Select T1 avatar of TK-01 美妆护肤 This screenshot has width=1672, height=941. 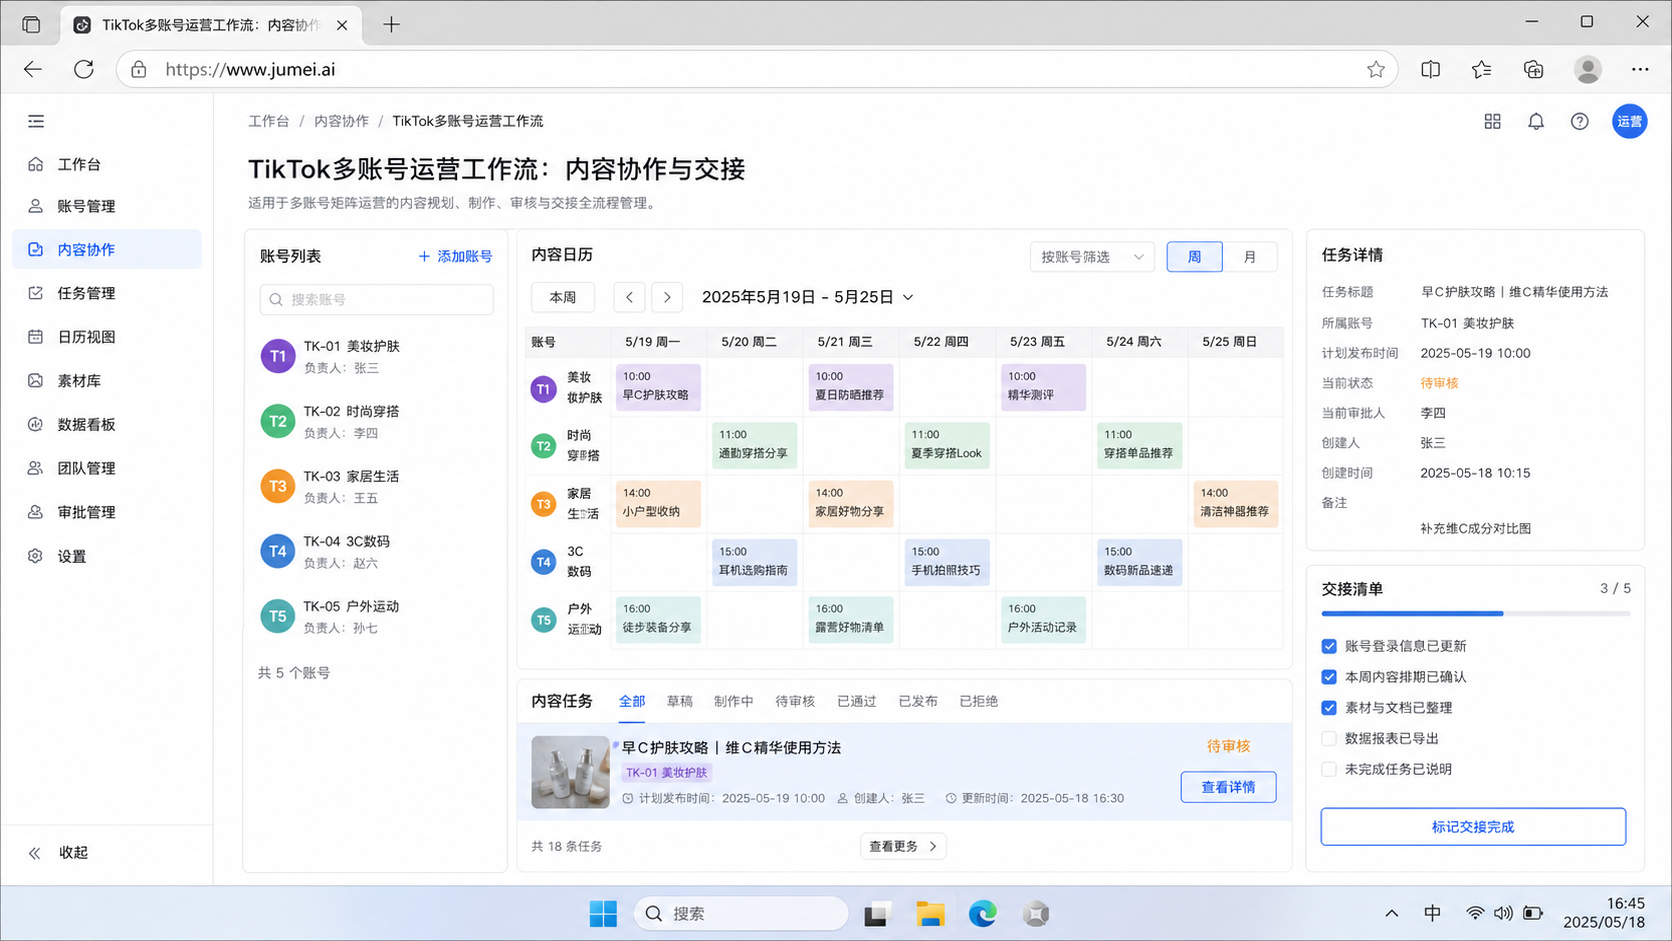point(278,356)
